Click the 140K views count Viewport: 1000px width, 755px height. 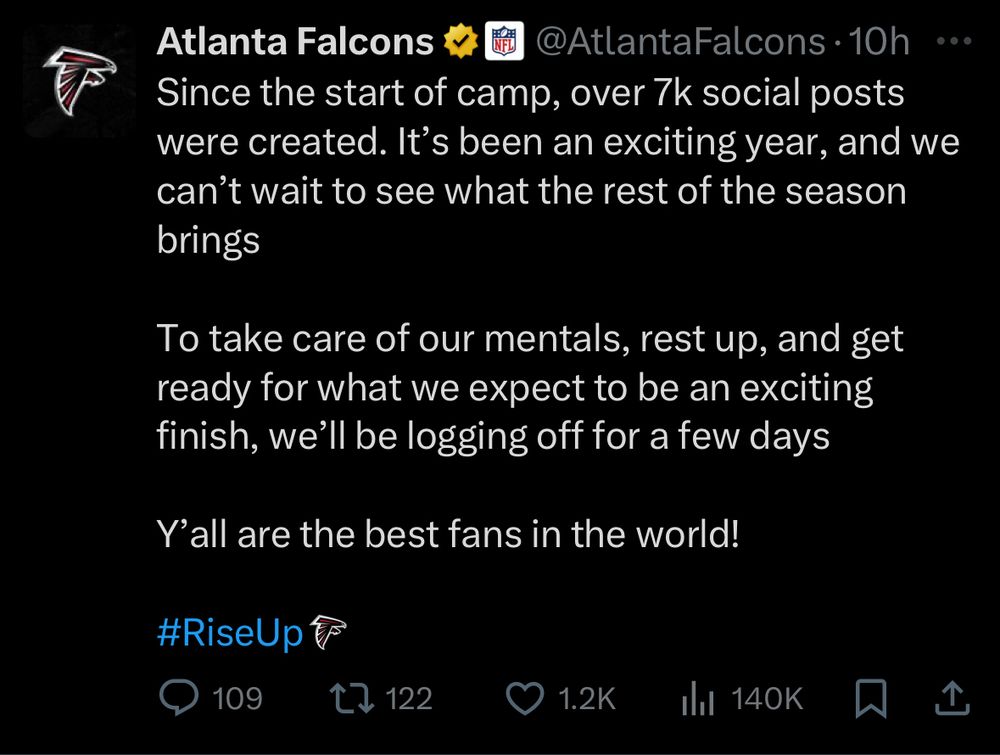767,698
